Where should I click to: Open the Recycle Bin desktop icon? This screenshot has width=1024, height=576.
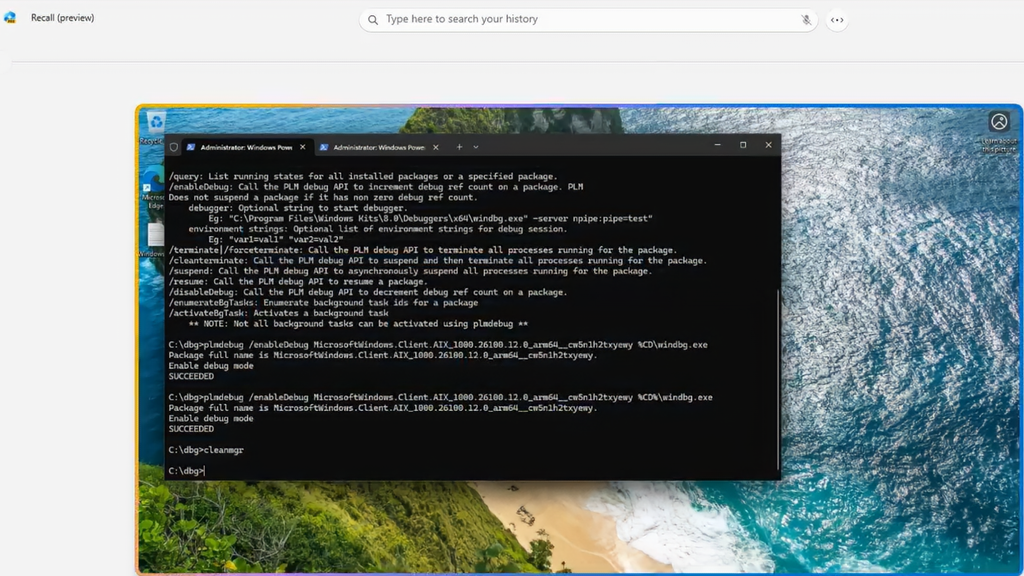click(155, 122)
